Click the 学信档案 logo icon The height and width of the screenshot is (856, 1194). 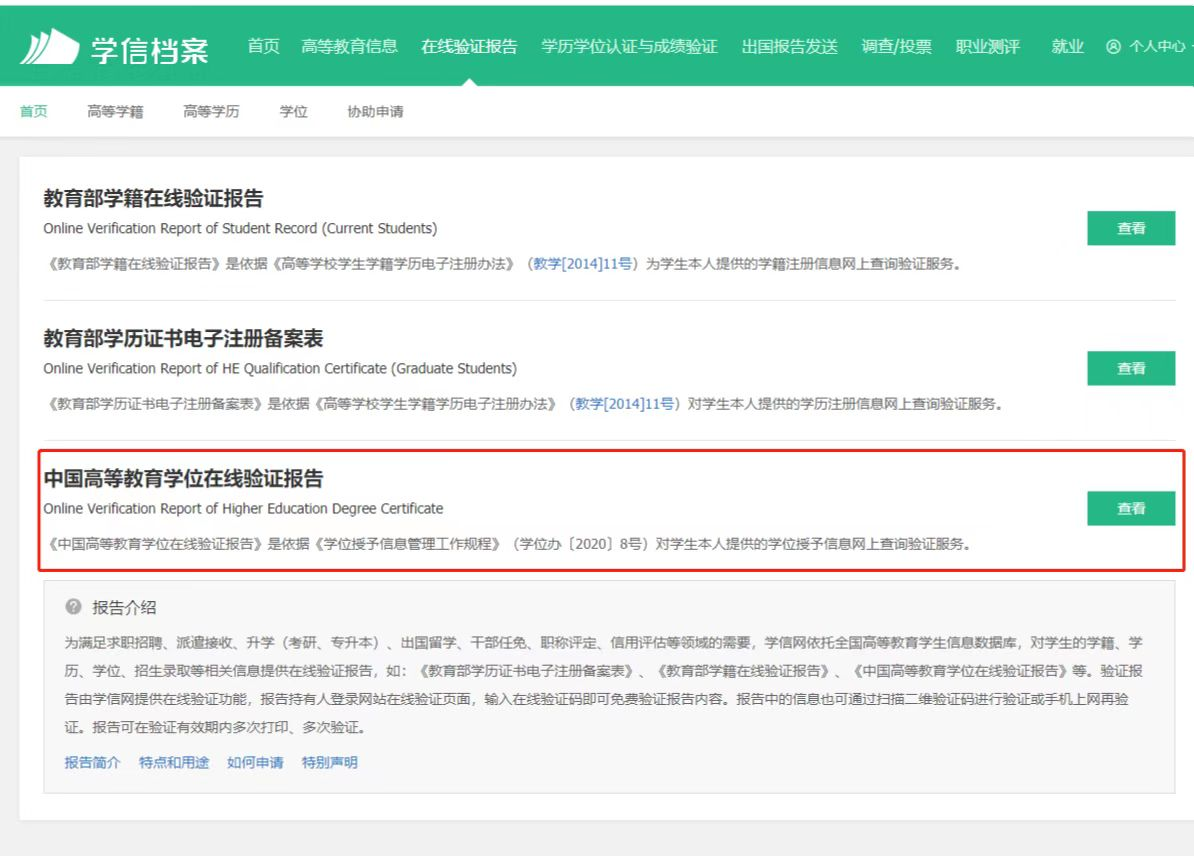coord(49,47)
